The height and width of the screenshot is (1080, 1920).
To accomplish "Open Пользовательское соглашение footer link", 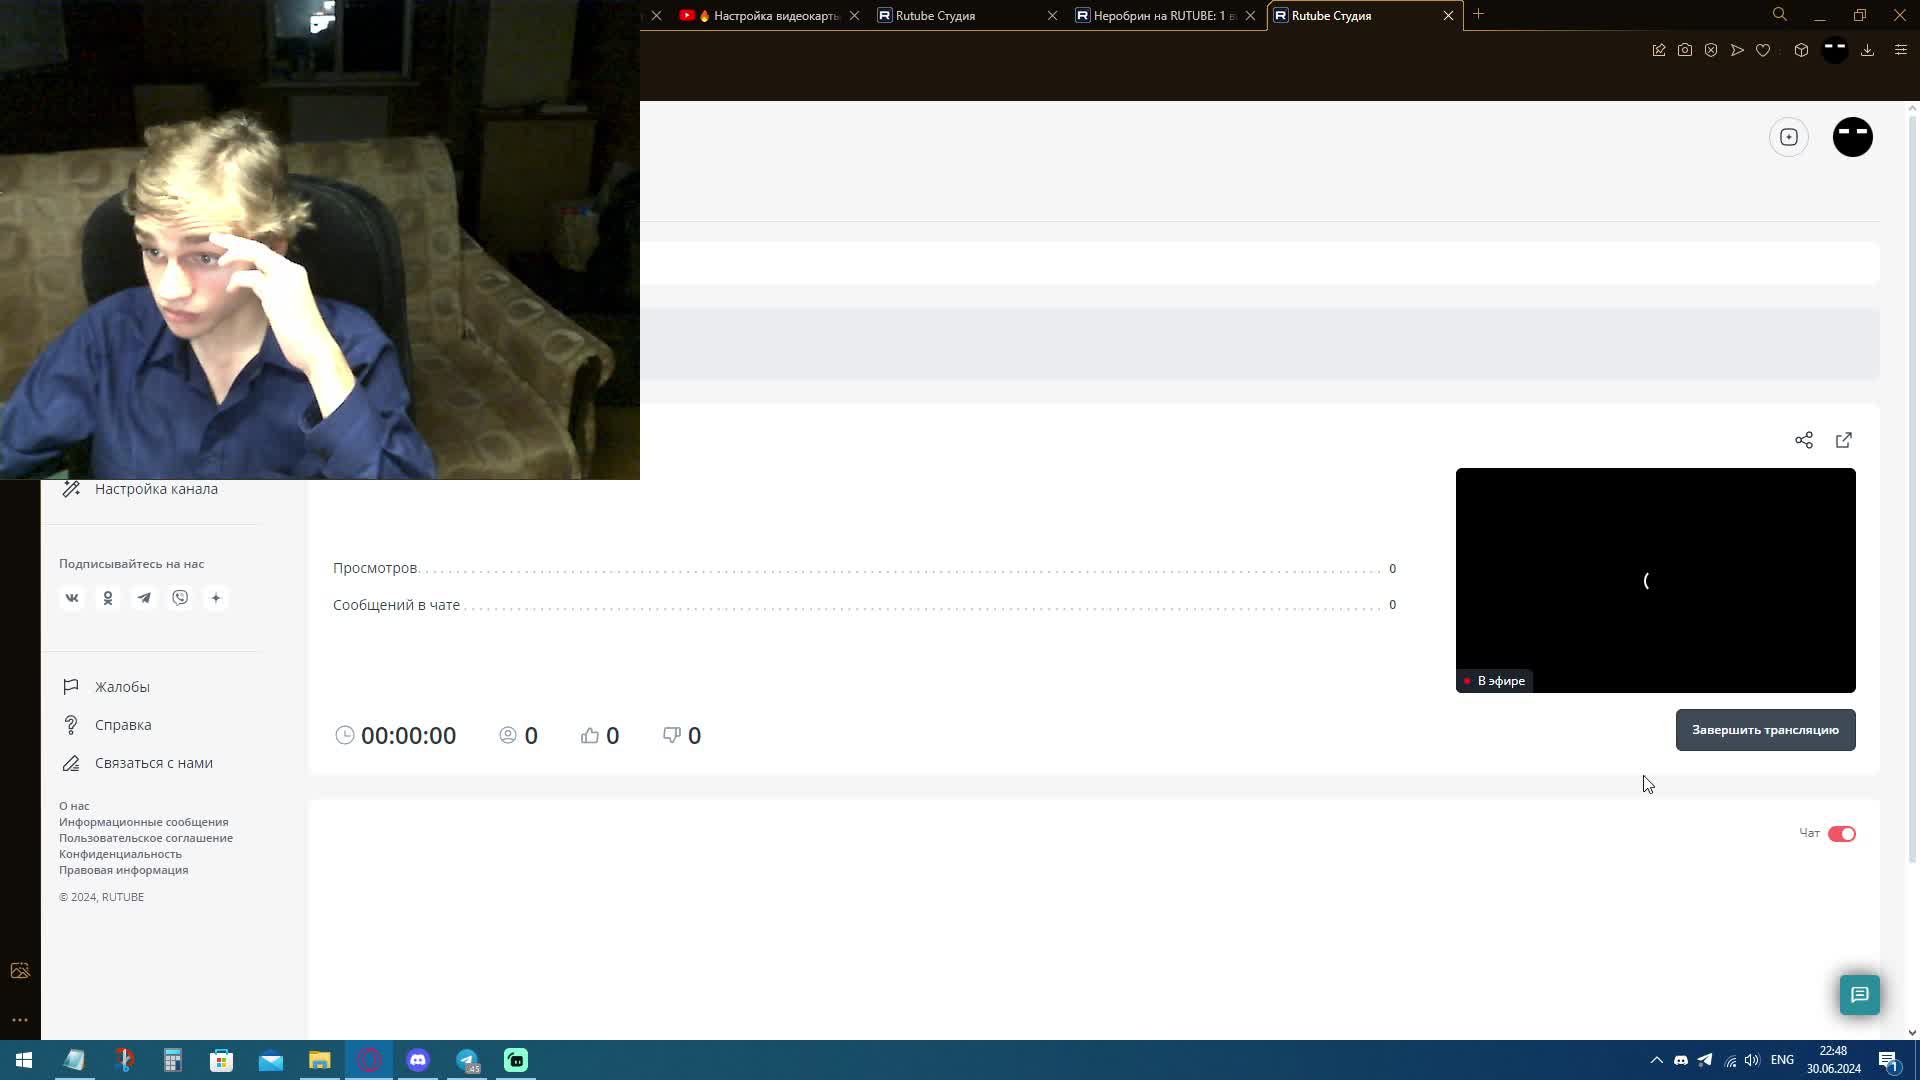I will coord(146,838).
